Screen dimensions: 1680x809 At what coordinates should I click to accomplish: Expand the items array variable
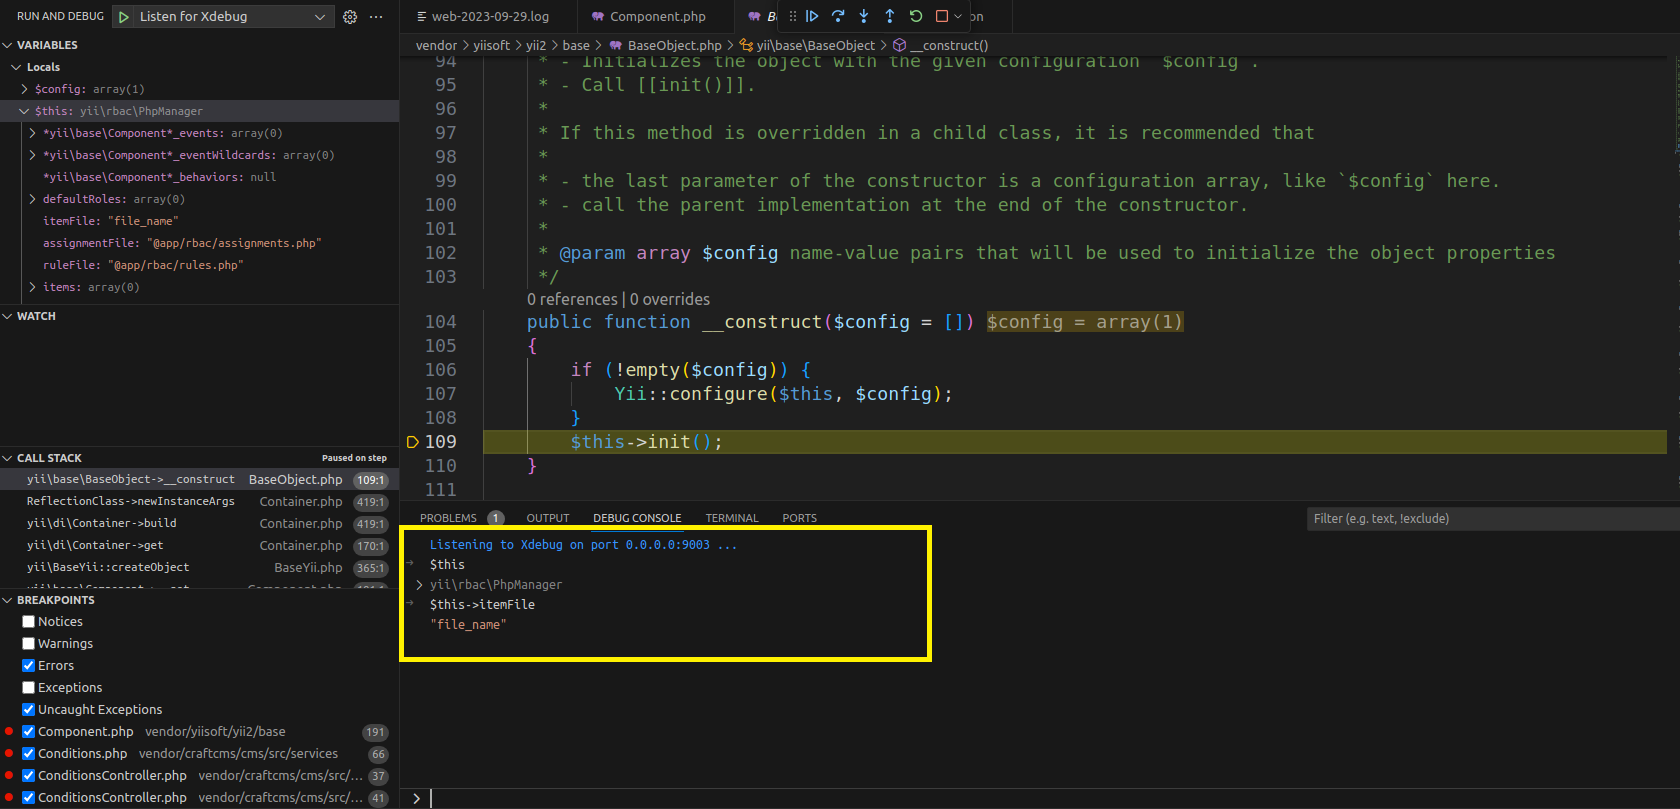(x=33, y=287)
